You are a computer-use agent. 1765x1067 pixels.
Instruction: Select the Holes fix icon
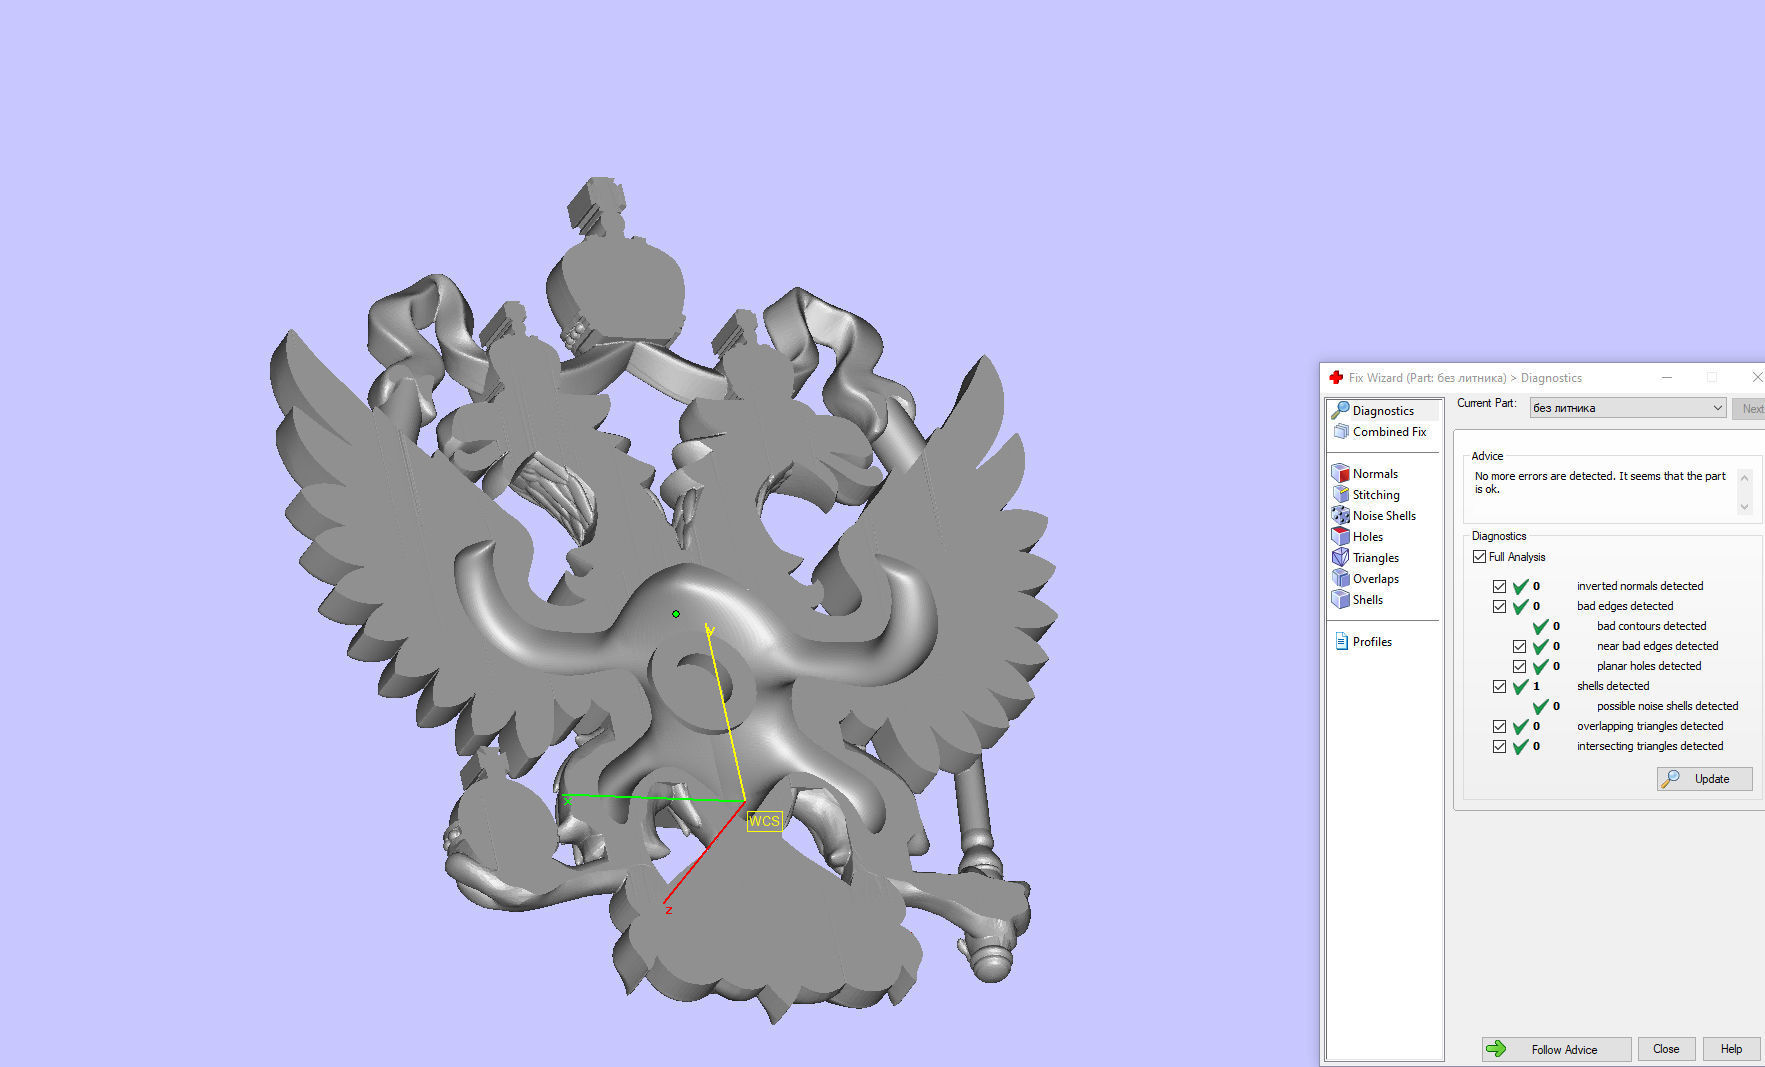point(1341,536)
